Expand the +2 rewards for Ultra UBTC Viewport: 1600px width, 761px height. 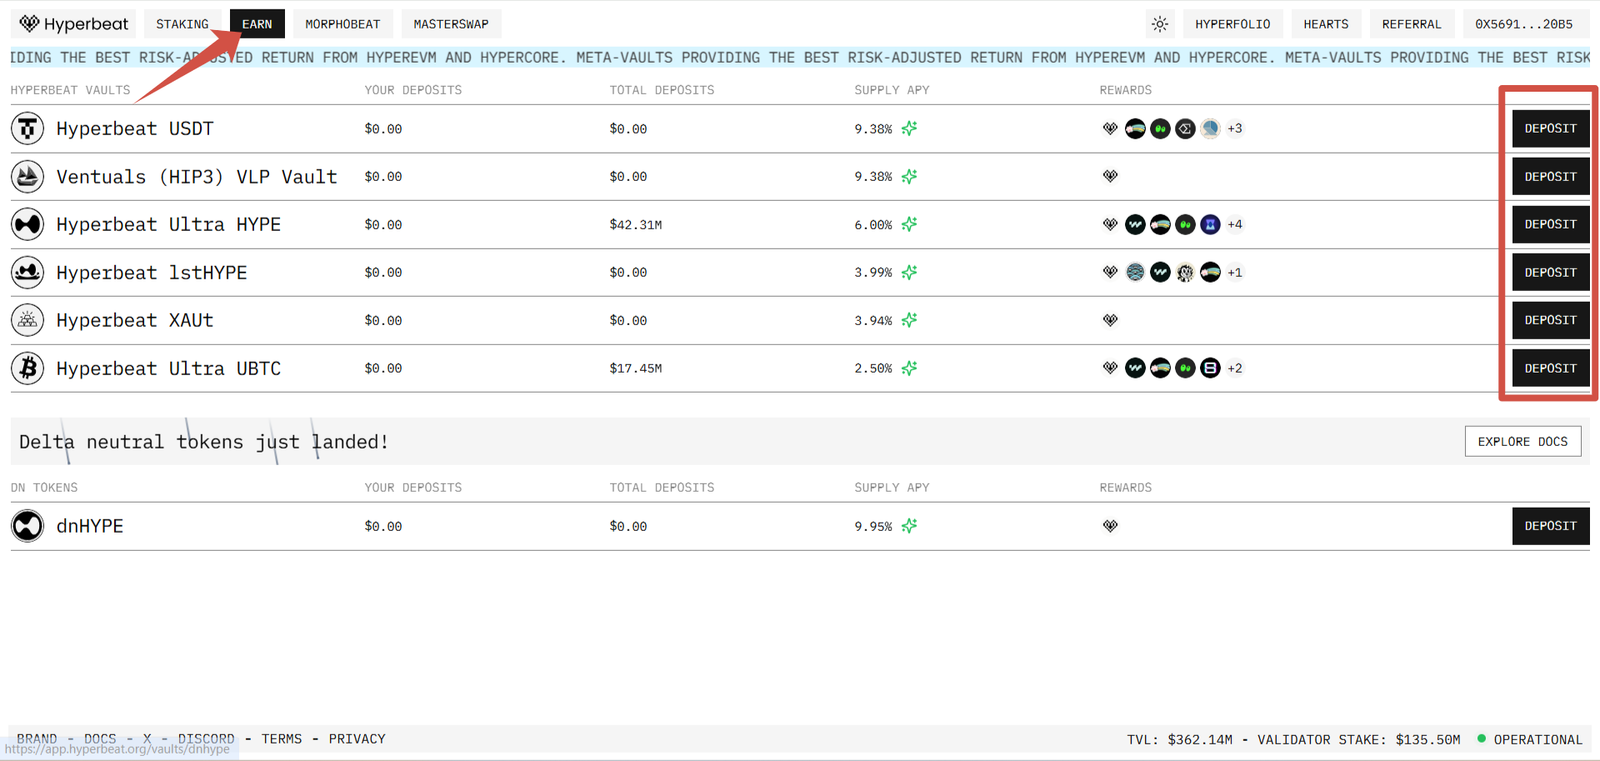pyautogui.click(x=1235, y=368)
